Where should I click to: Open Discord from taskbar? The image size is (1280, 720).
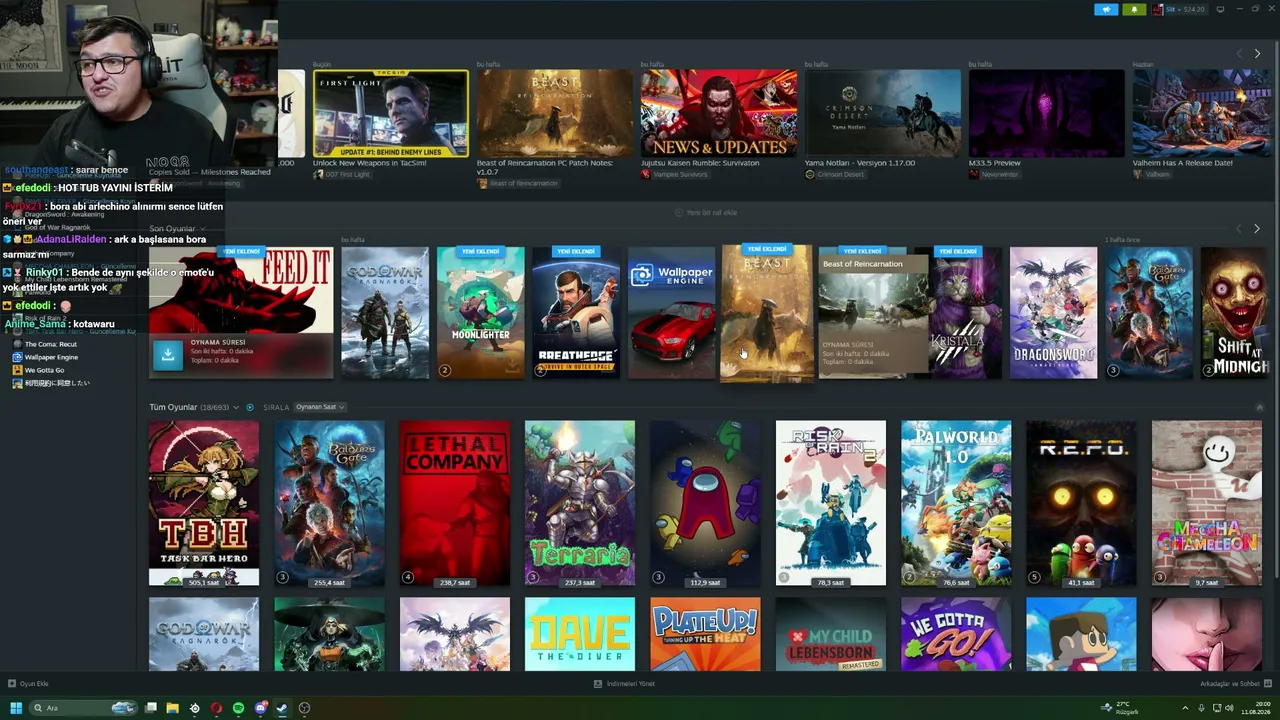260,708
